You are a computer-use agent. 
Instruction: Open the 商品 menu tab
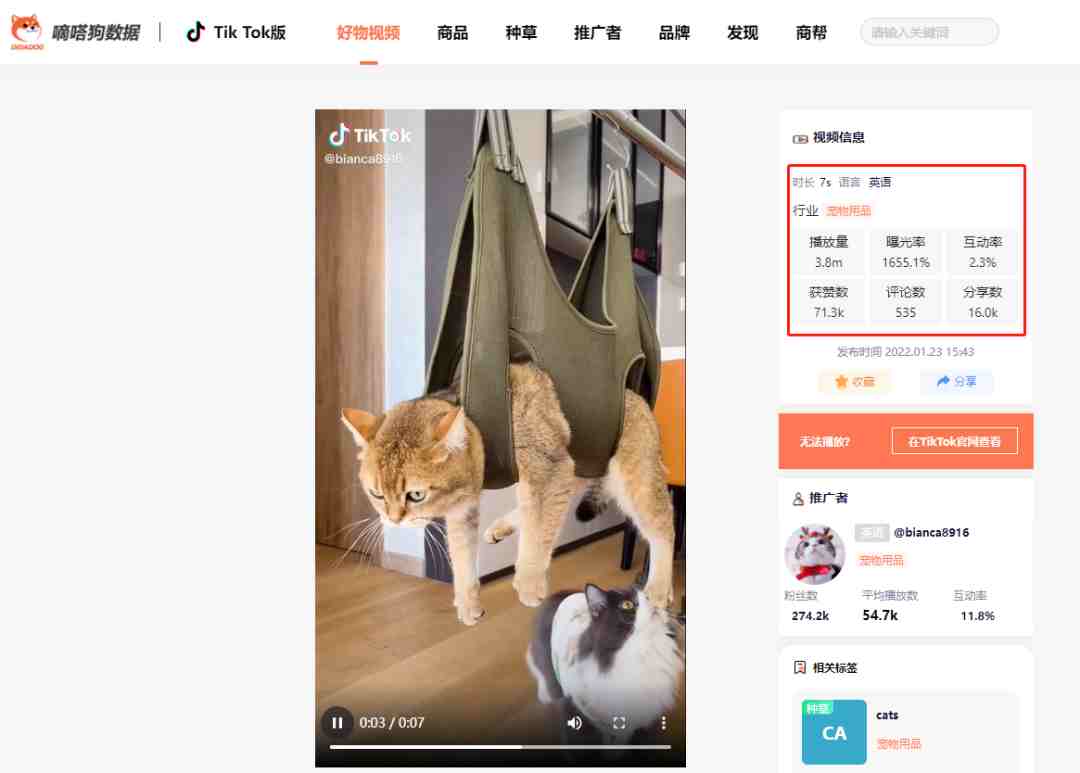(453, 32)
